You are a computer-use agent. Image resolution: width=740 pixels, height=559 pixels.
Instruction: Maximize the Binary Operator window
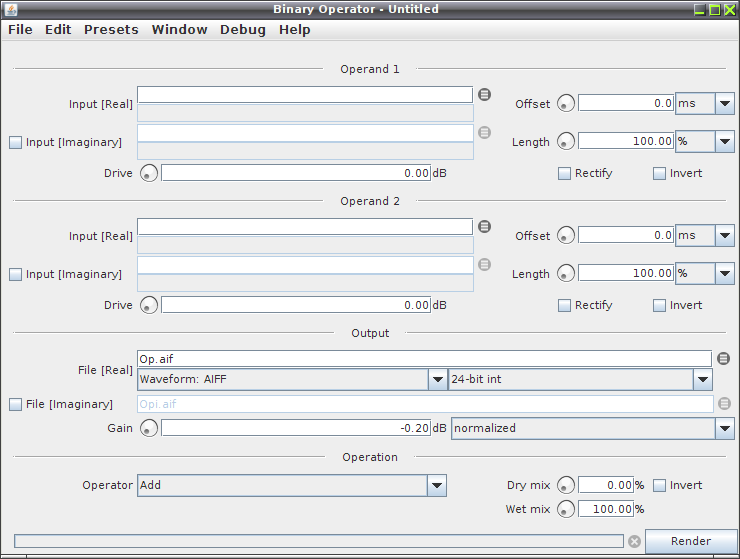[x=715, y=9]
